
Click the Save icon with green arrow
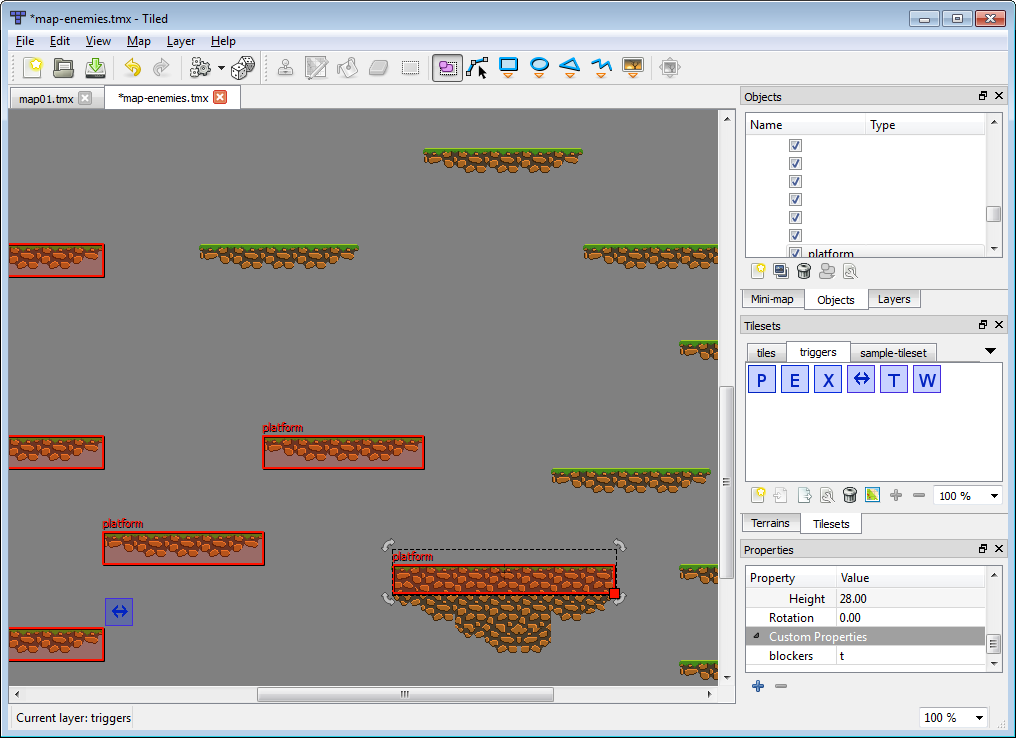tap(95, 67)
